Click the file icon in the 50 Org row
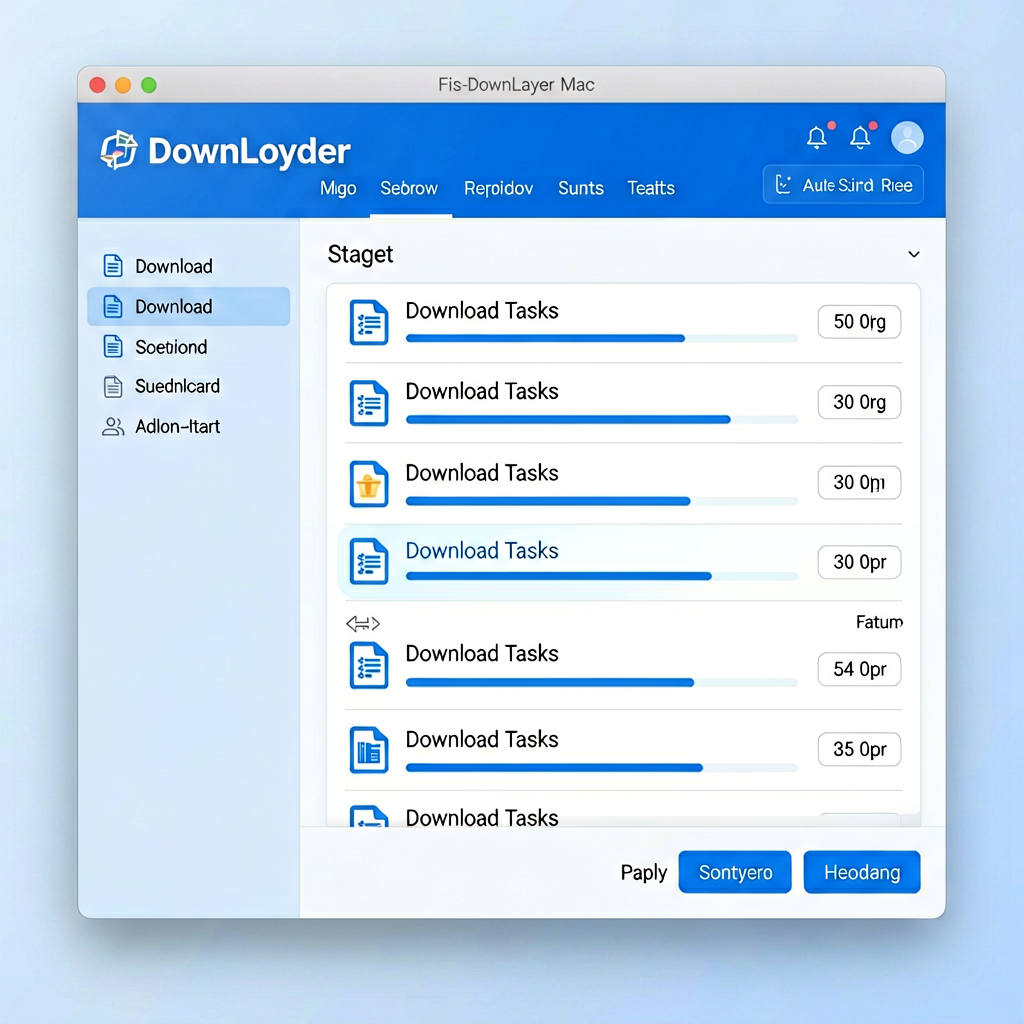 [368, 322]
